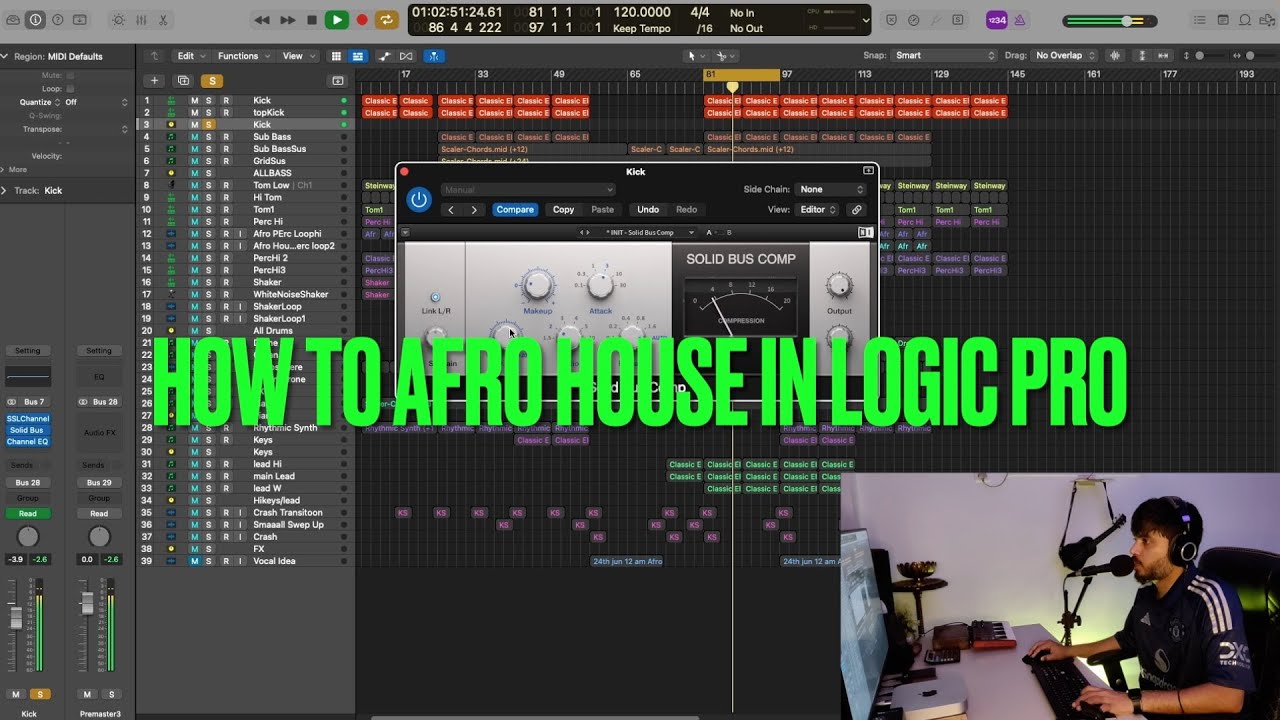The image size is (1280, 720).
Task: Toggle the metronome click icon
Action: click(1020, 20)
